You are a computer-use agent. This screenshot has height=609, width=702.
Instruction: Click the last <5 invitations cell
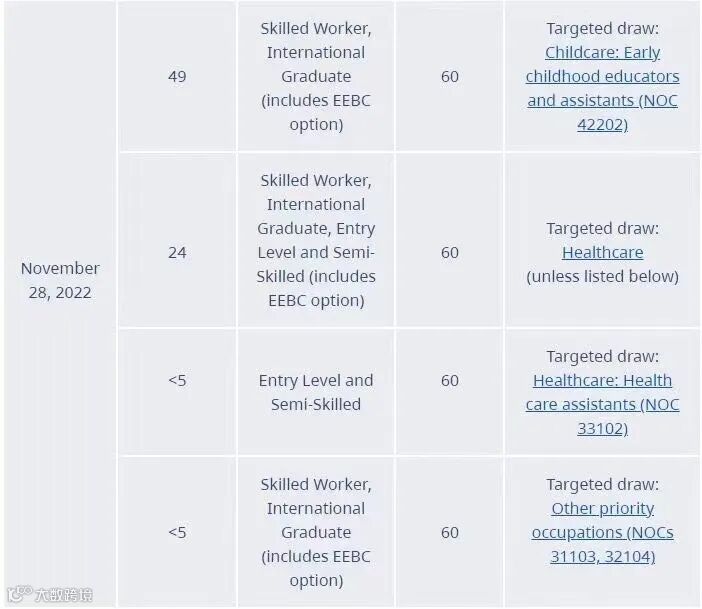click(x=177, y=532)
